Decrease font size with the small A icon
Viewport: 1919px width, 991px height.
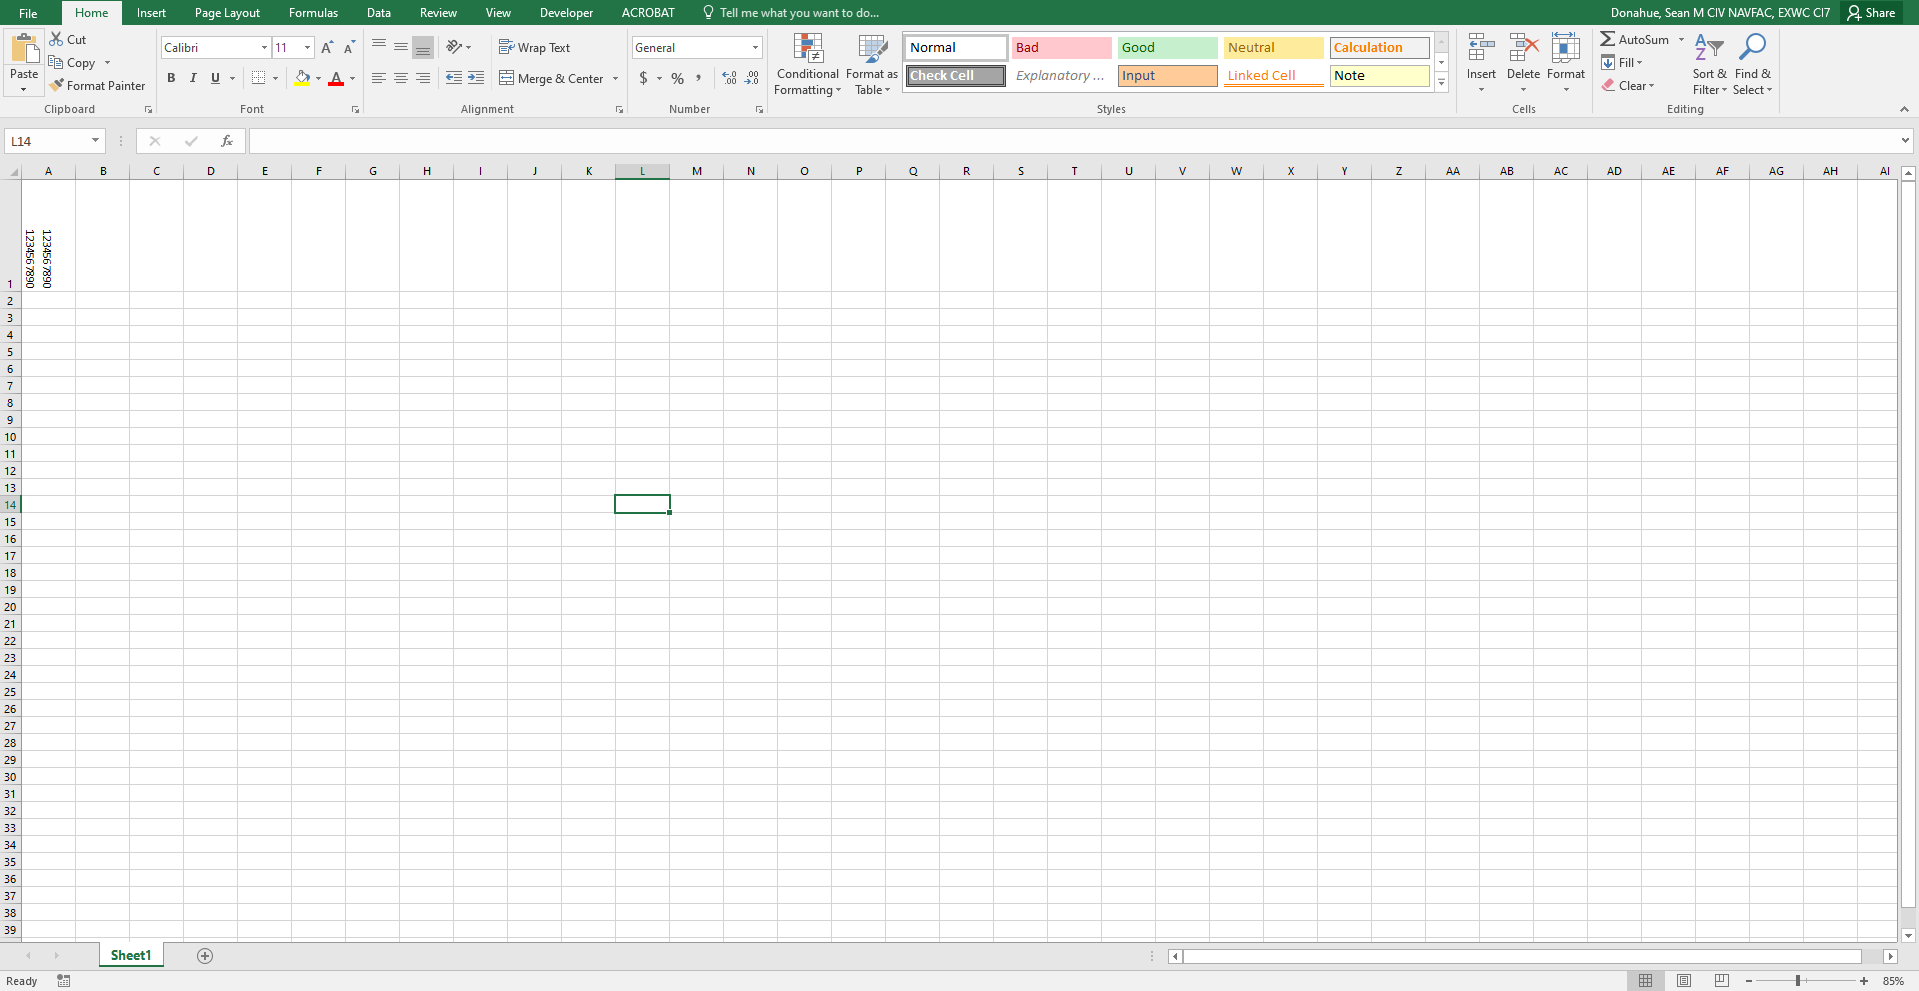349,47
